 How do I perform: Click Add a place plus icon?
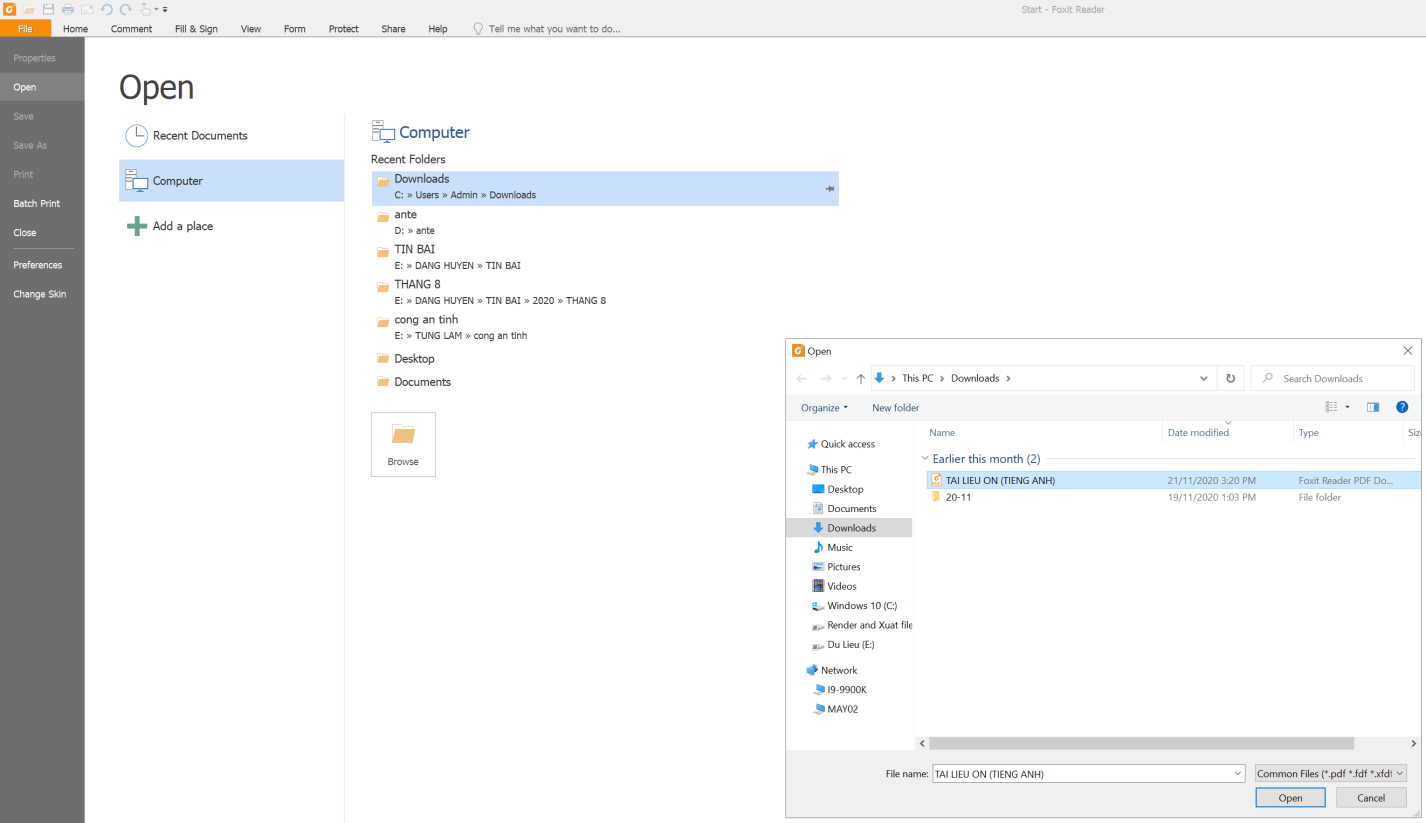point(137,226)
